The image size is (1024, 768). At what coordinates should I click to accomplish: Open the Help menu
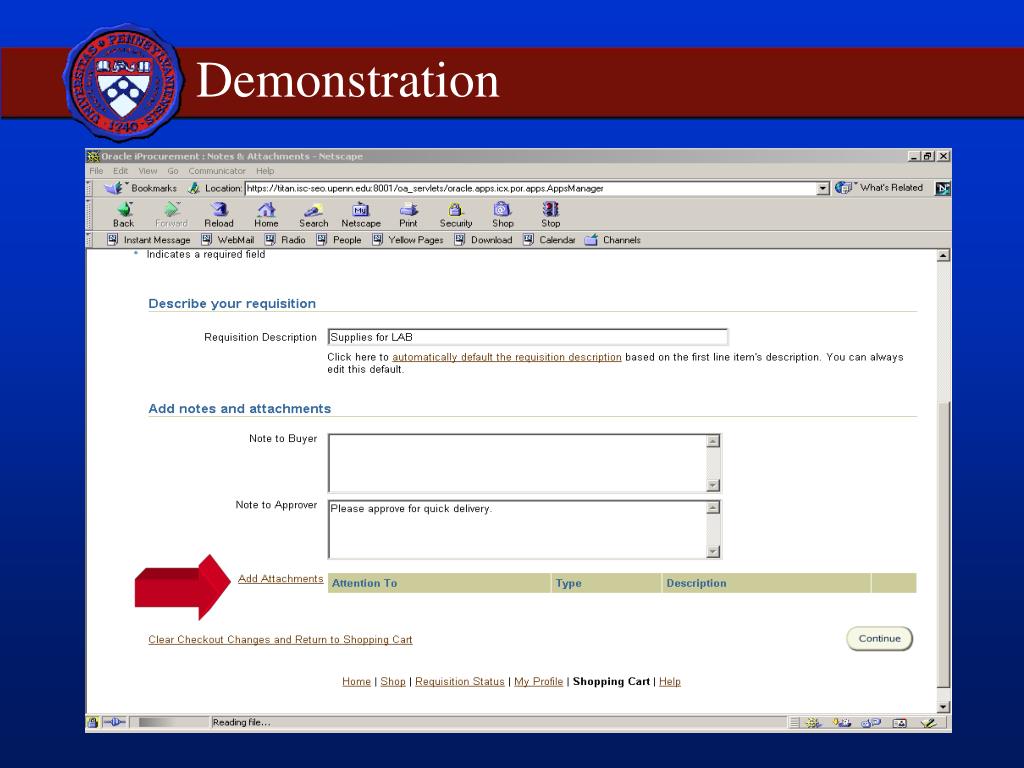pyautogui.click(x=265, y=171)
